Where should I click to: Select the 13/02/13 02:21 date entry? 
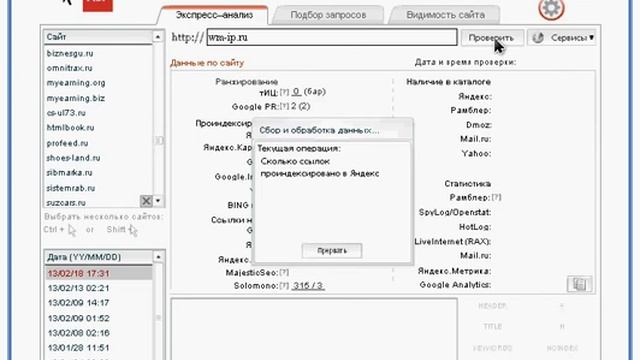click(78, 288)
